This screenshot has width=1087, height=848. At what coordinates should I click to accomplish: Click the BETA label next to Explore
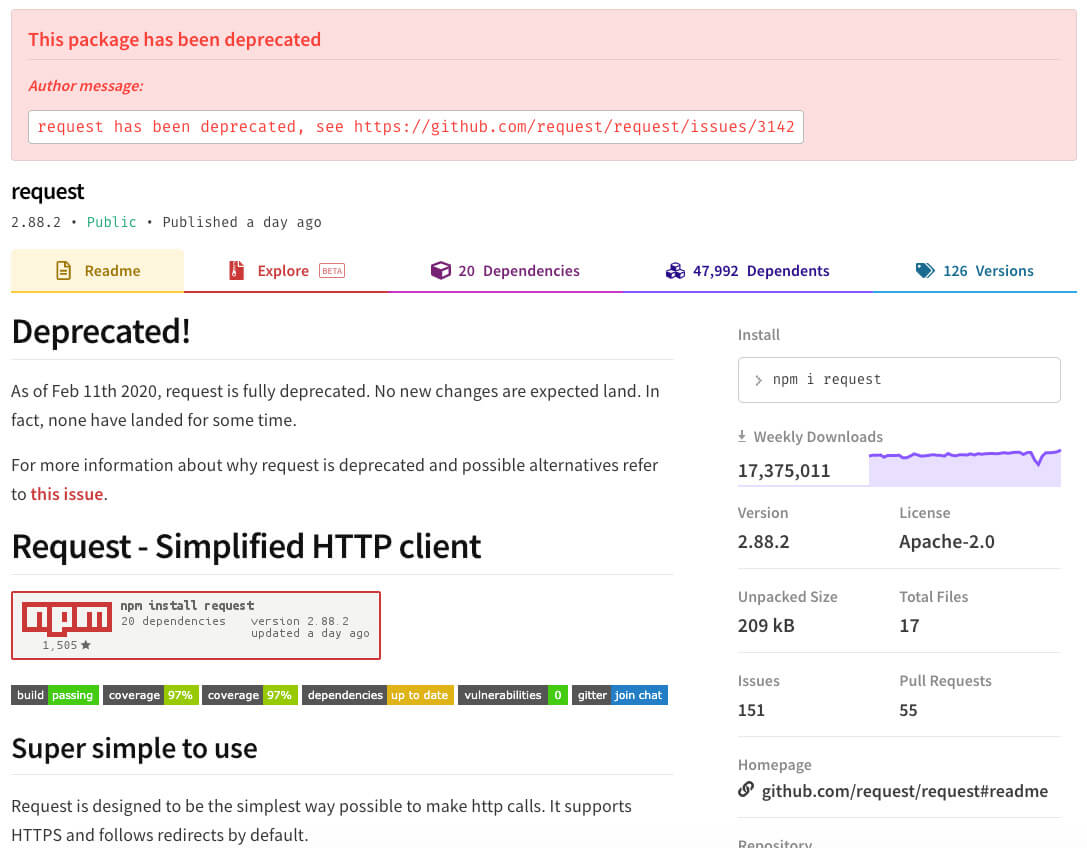pos(332,270)
